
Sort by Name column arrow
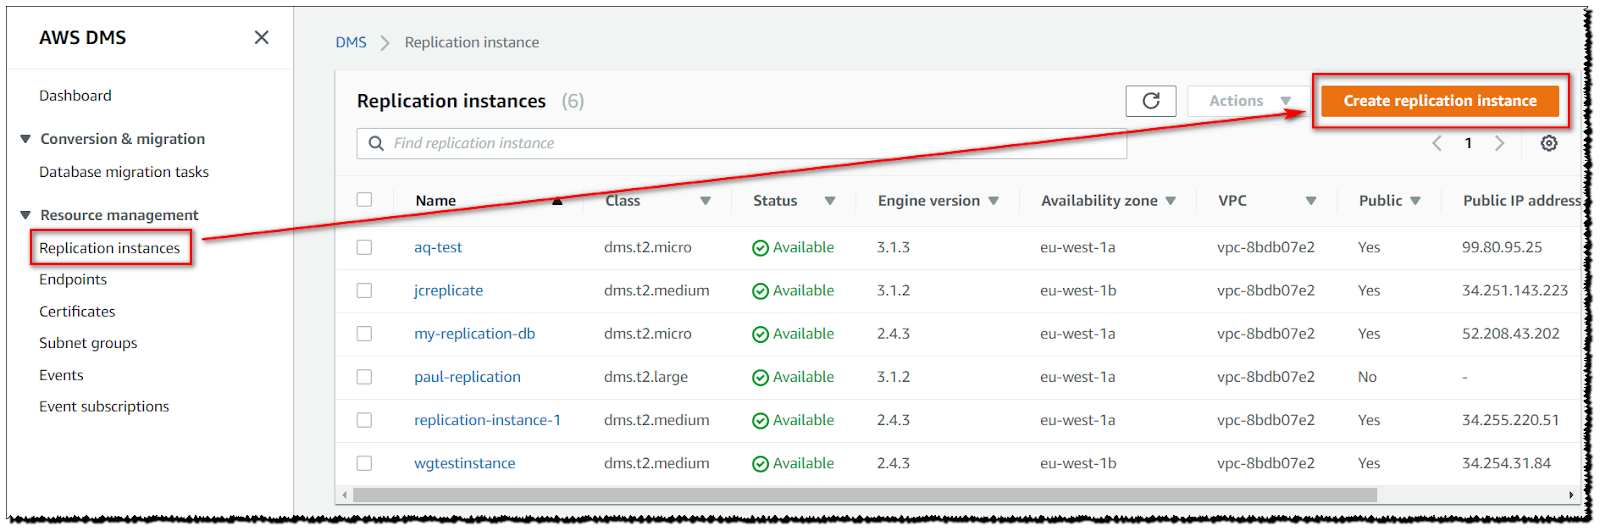coord(557,201)
